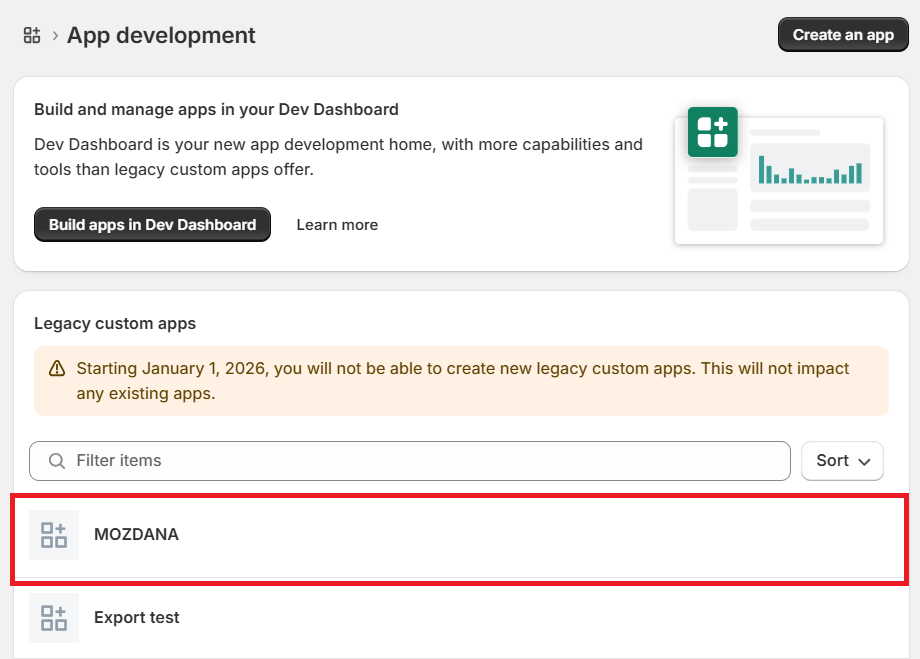
Task: Click the green app icon in illustration
Action: click(712, 132)
